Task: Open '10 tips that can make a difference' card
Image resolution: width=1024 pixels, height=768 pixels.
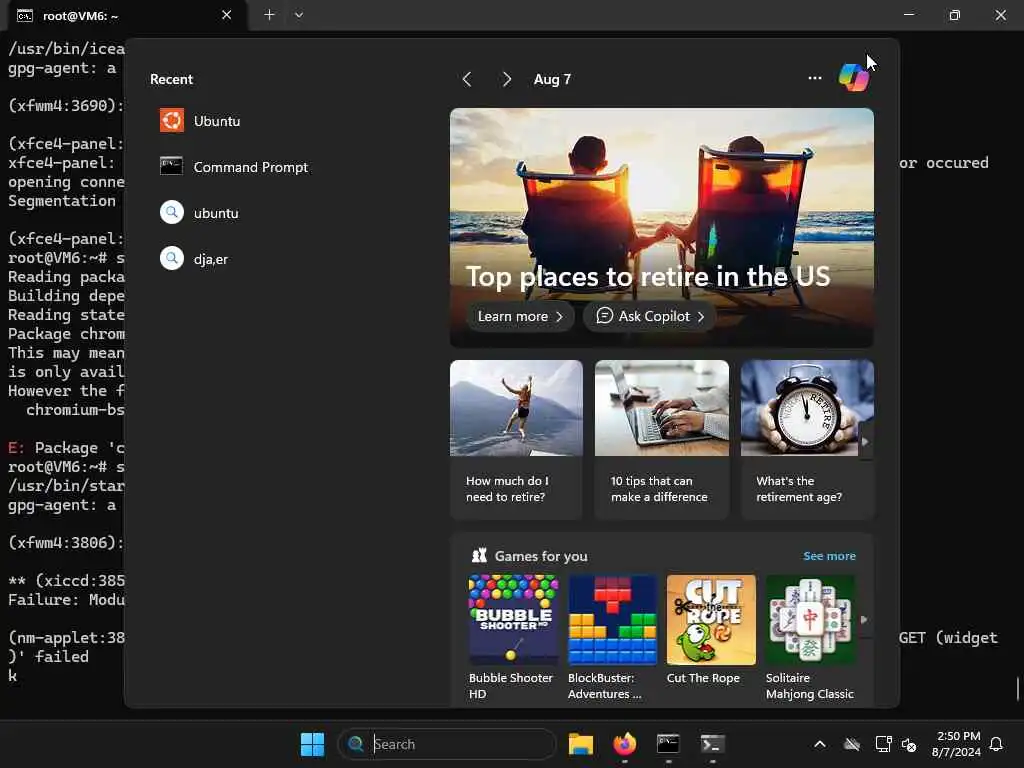Action: coord(662,440)
